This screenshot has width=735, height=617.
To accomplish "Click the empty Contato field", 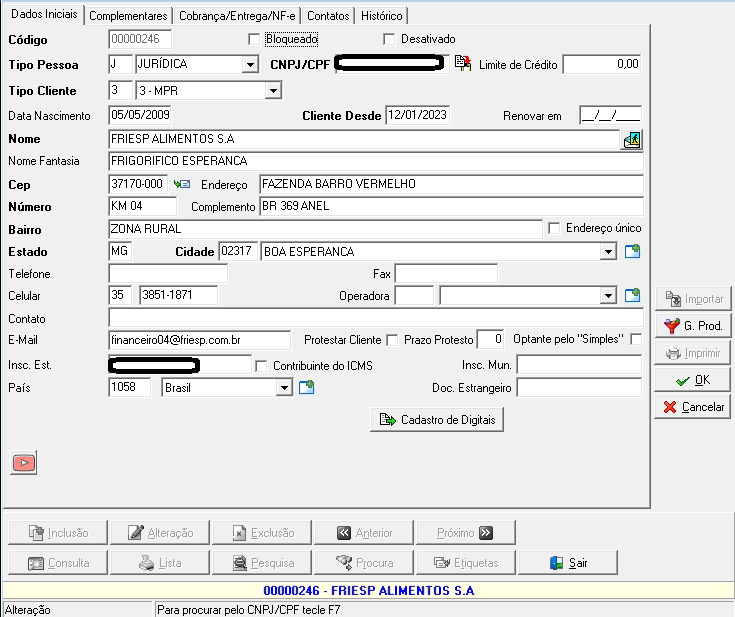I will (x=375, y=318).
